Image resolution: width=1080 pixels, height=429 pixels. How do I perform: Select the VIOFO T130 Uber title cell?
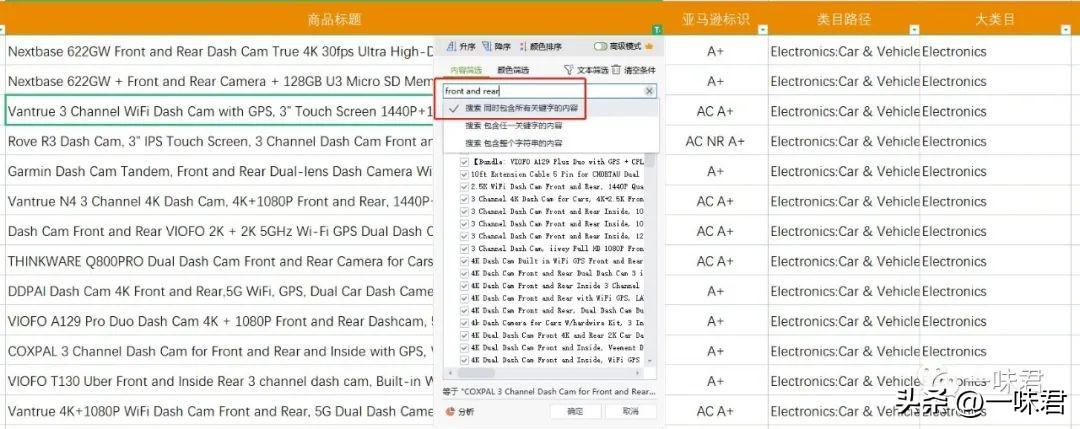[220, 381]
